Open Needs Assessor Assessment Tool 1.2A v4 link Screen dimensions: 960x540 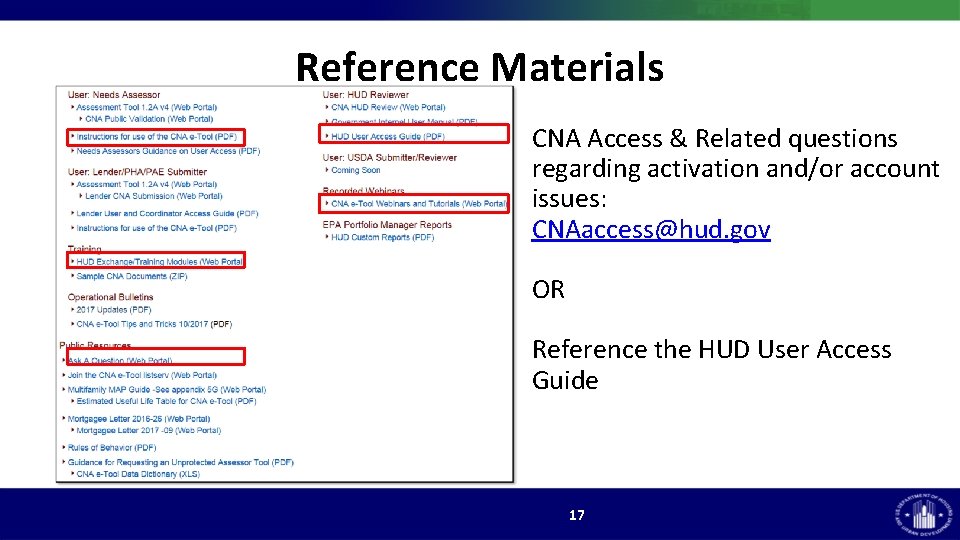146,107
